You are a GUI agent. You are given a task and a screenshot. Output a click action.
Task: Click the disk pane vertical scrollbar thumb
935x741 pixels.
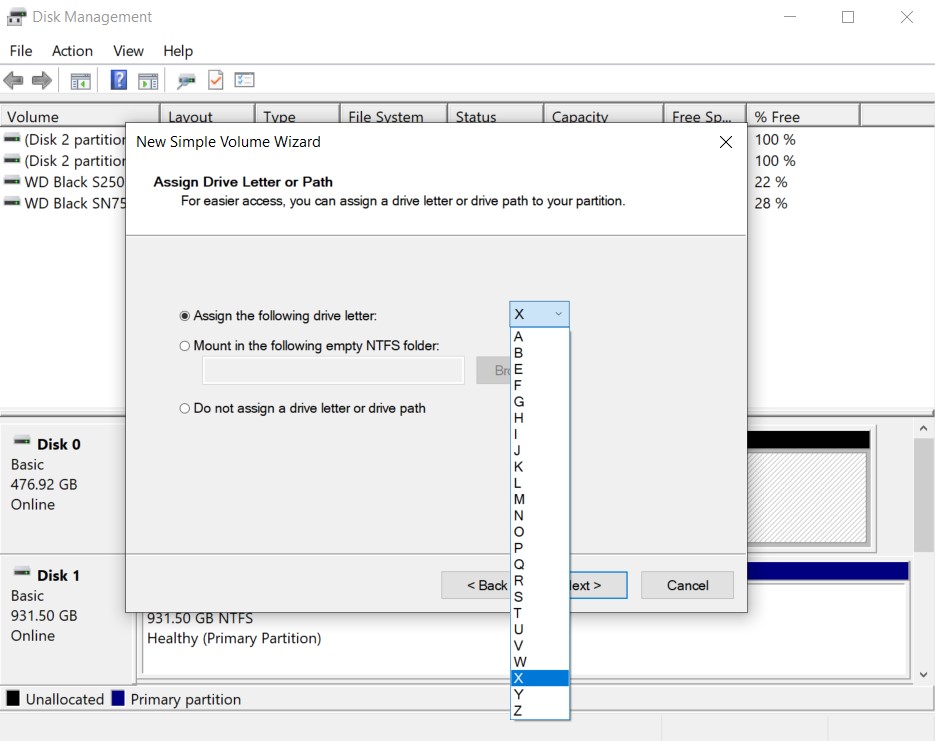pos(923,495)
